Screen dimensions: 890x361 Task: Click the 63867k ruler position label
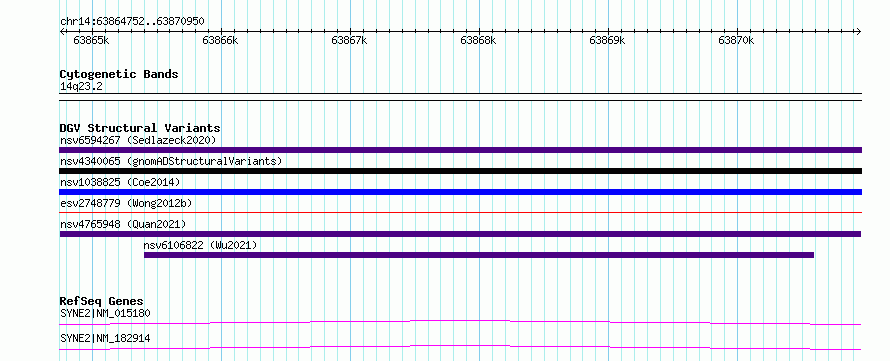(x=349, y=40)
